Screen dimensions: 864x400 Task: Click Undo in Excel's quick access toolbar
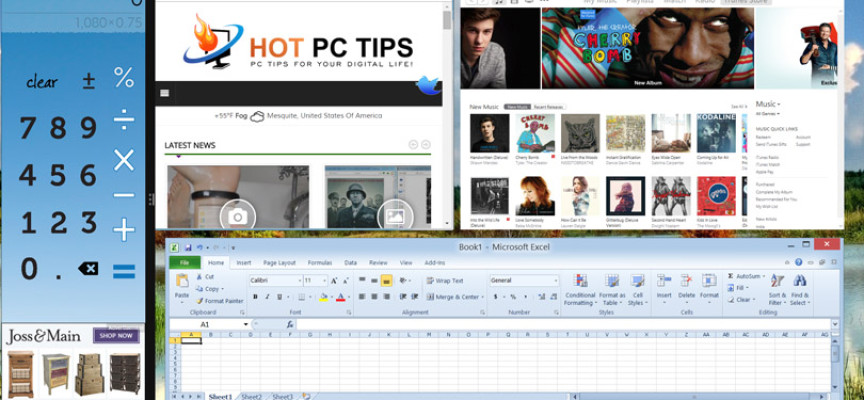[x=199, y=248]
